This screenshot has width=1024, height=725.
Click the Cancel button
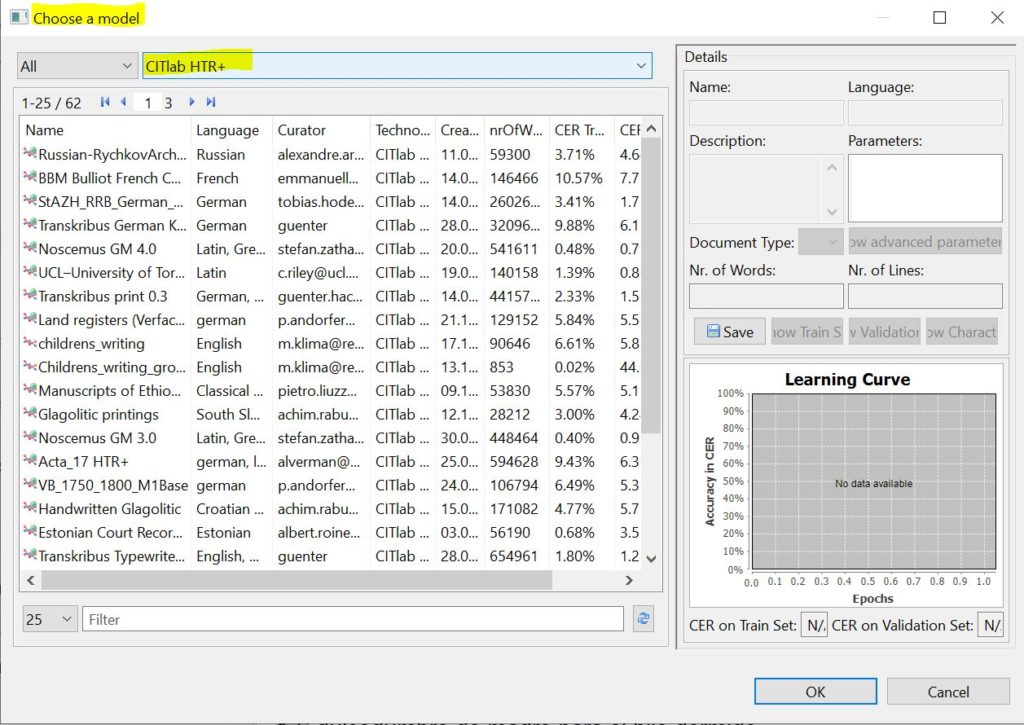(948, 691)
